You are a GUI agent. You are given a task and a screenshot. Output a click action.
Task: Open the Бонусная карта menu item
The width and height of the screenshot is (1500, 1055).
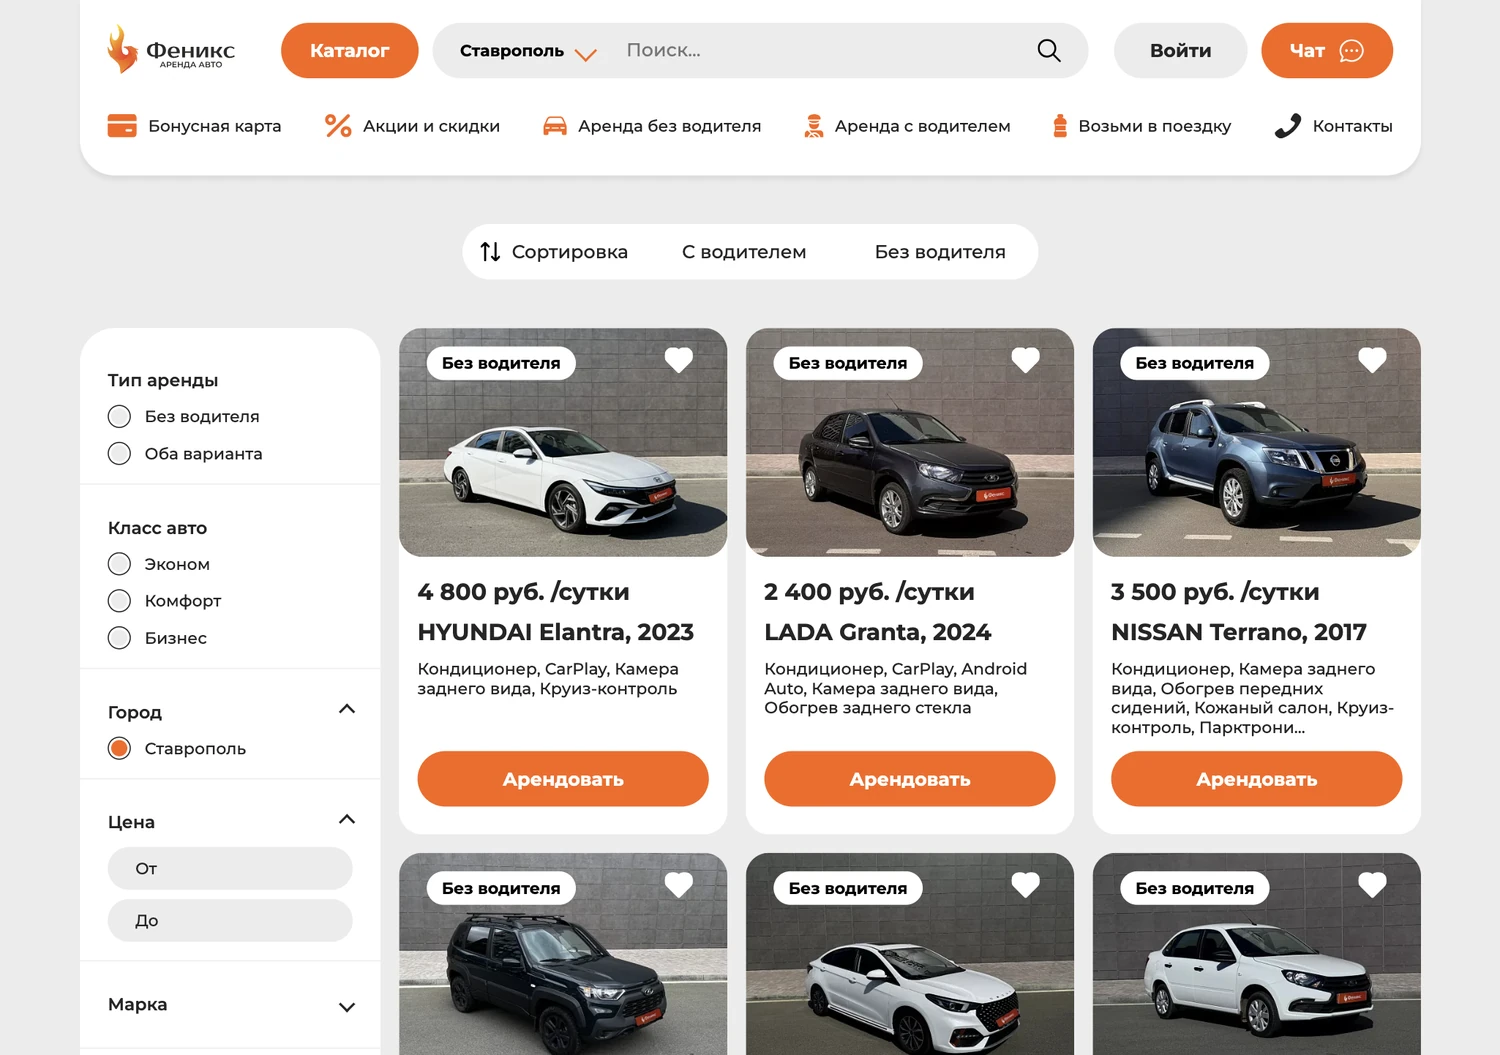click(x=194, y=126)
